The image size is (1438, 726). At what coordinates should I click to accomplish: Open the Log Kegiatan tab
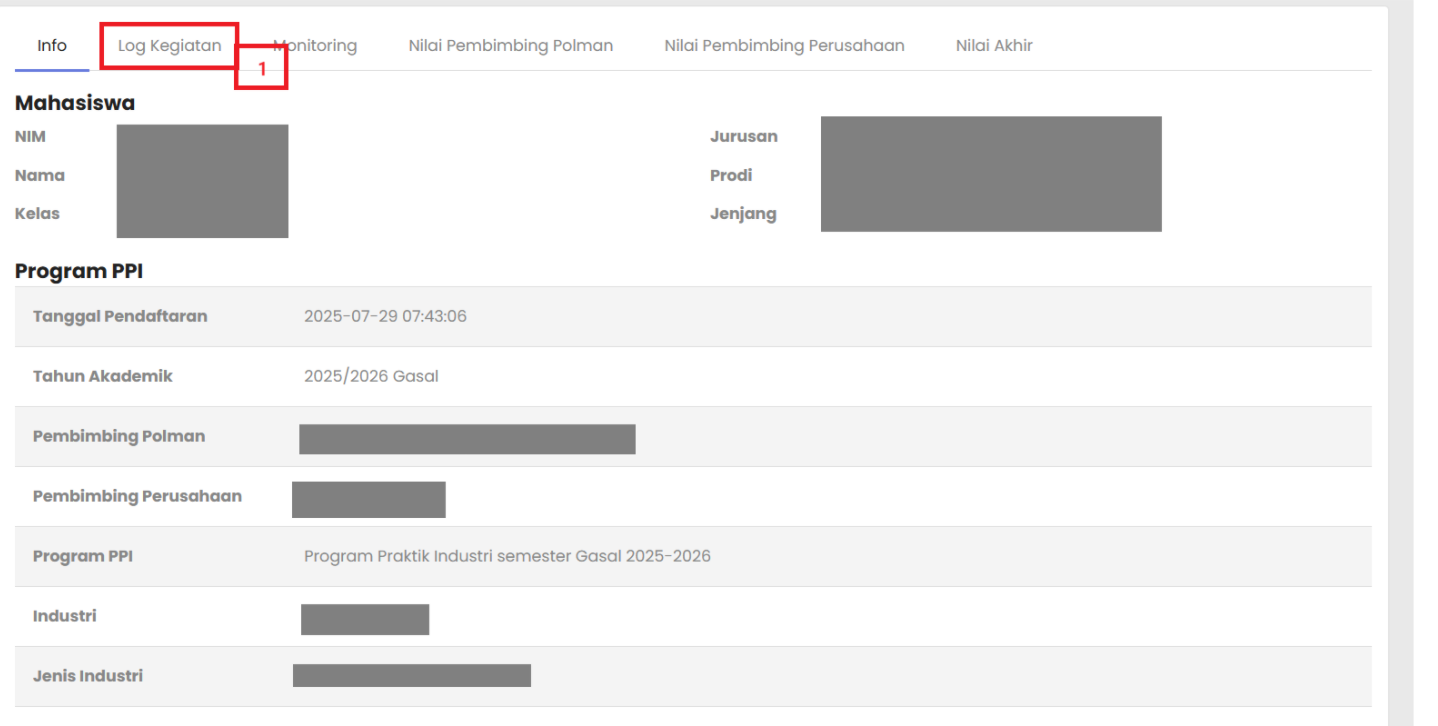pyautogui.click(x=169, y=46)
